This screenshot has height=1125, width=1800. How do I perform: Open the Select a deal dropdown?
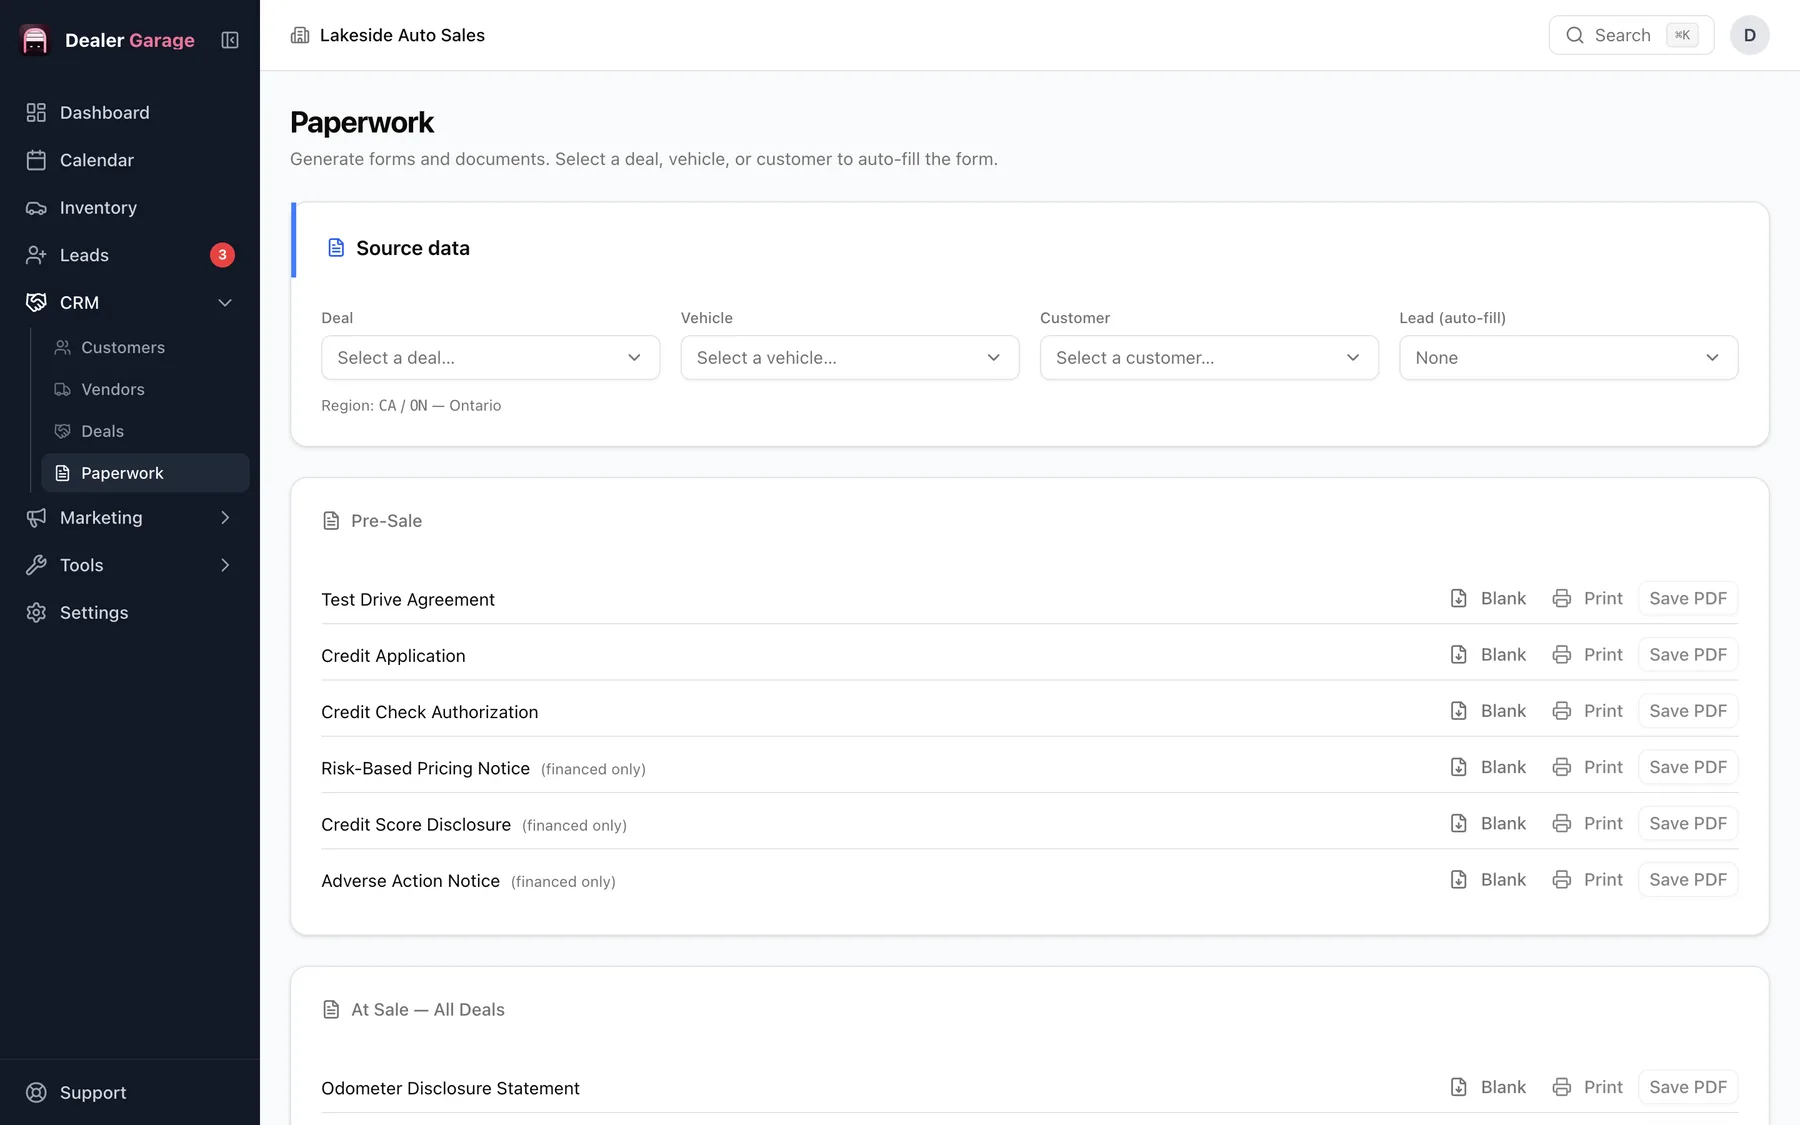(490, 358)
